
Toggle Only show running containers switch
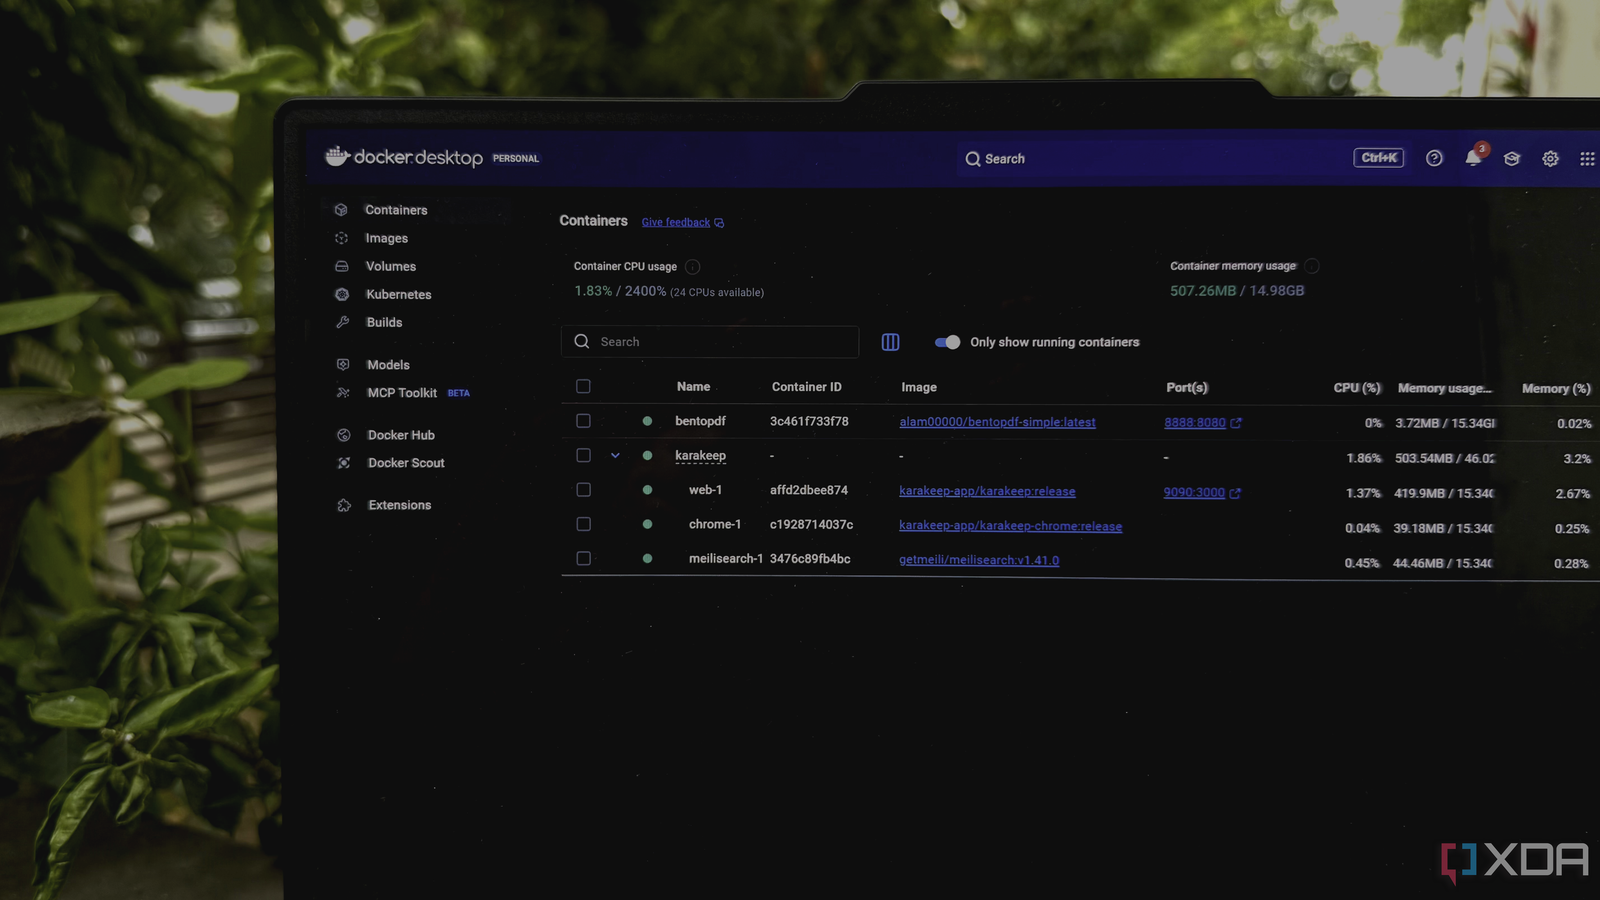(x=947, y=342)
